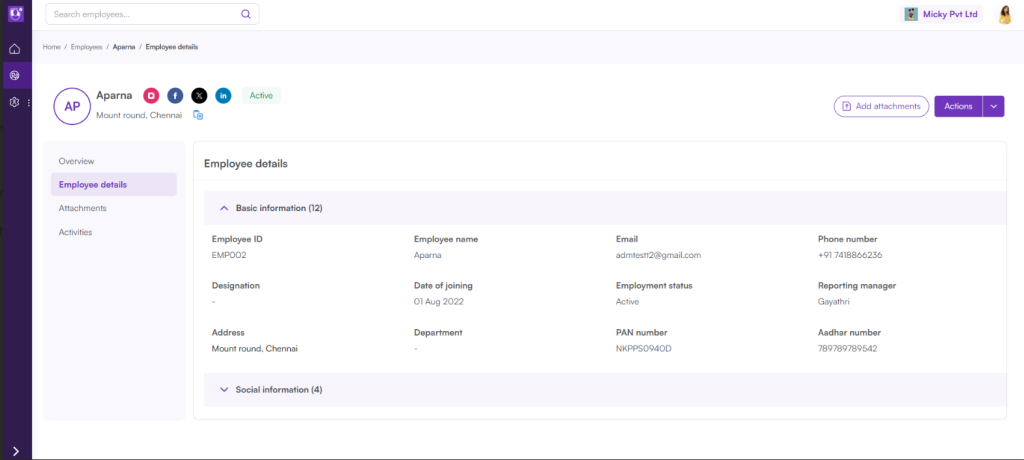Viewport: 1024px width, 460px height.
Task: Click the Aadhar number 789789789542
Action: pyautogui.click(x=847, y=348)
